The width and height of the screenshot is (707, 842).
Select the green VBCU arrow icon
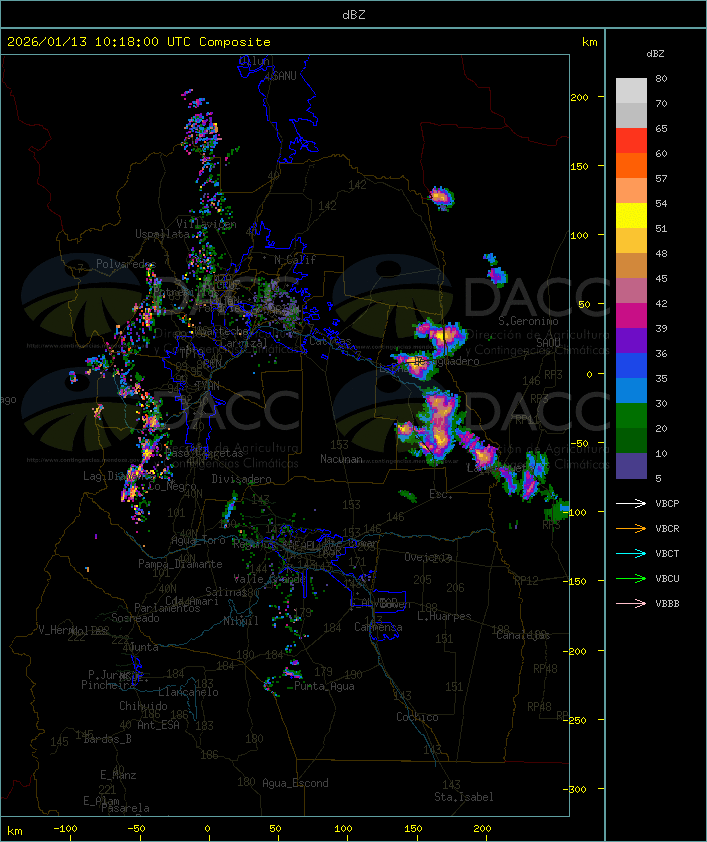[632, 579]
